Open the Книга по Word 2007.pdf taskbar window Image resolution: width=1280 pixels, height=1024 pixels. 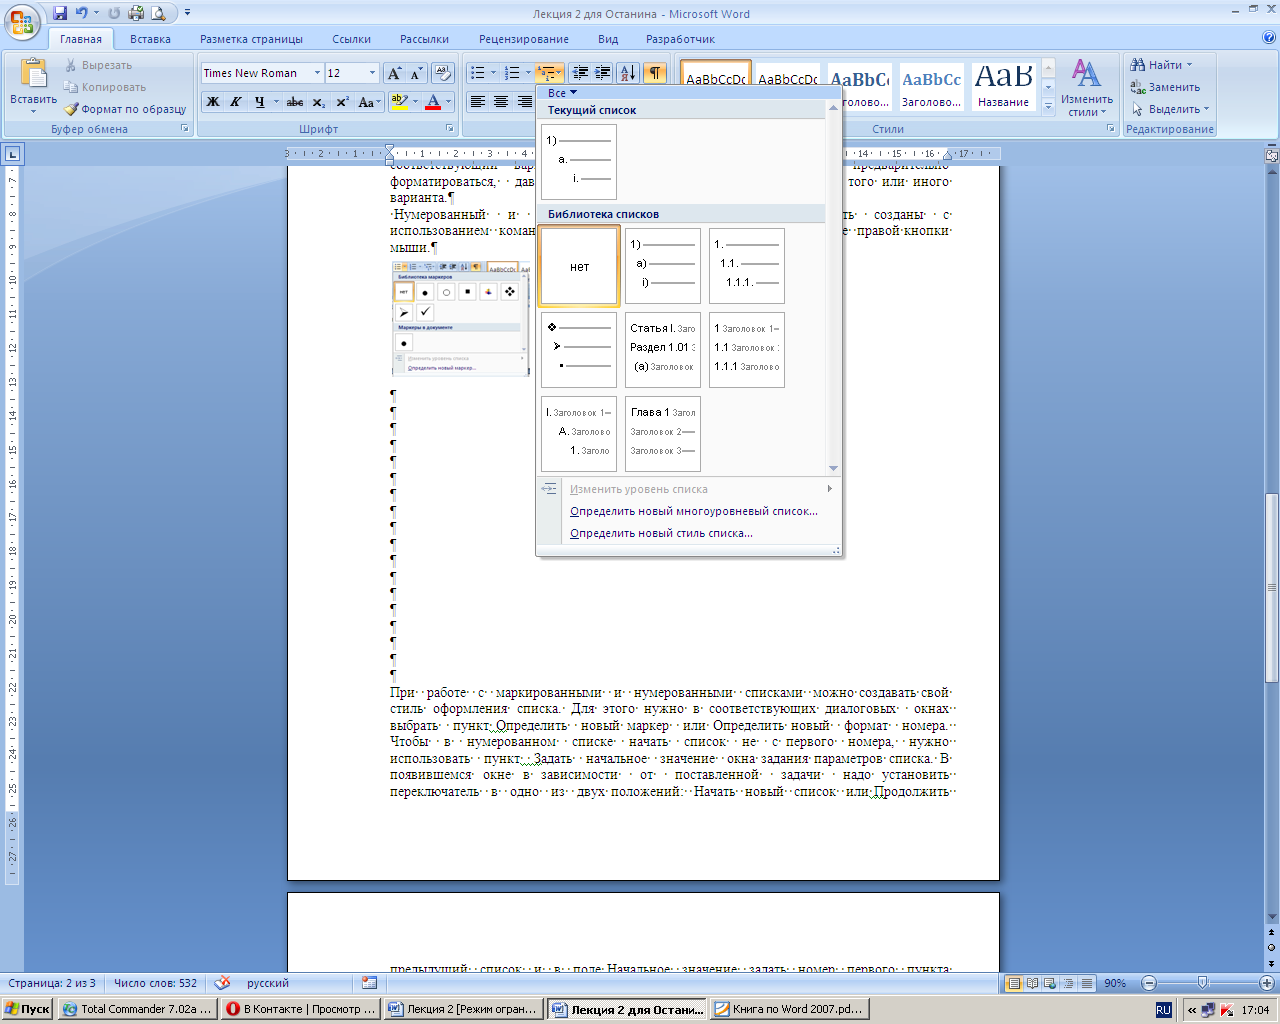(x=789, y=1009)
